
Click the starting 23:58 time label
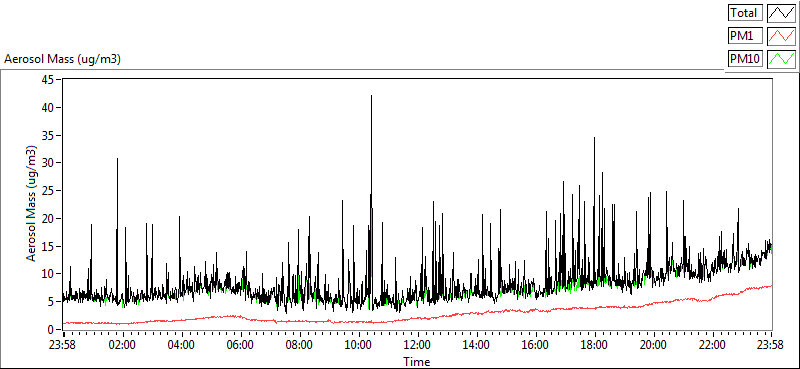tap(63, 344)
